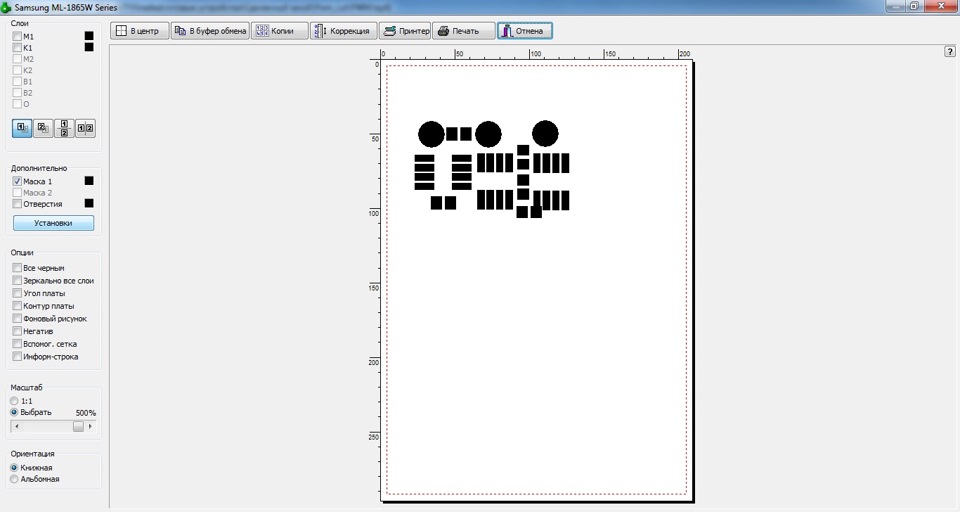Open the M1 layer color swatch

(89, 36)
